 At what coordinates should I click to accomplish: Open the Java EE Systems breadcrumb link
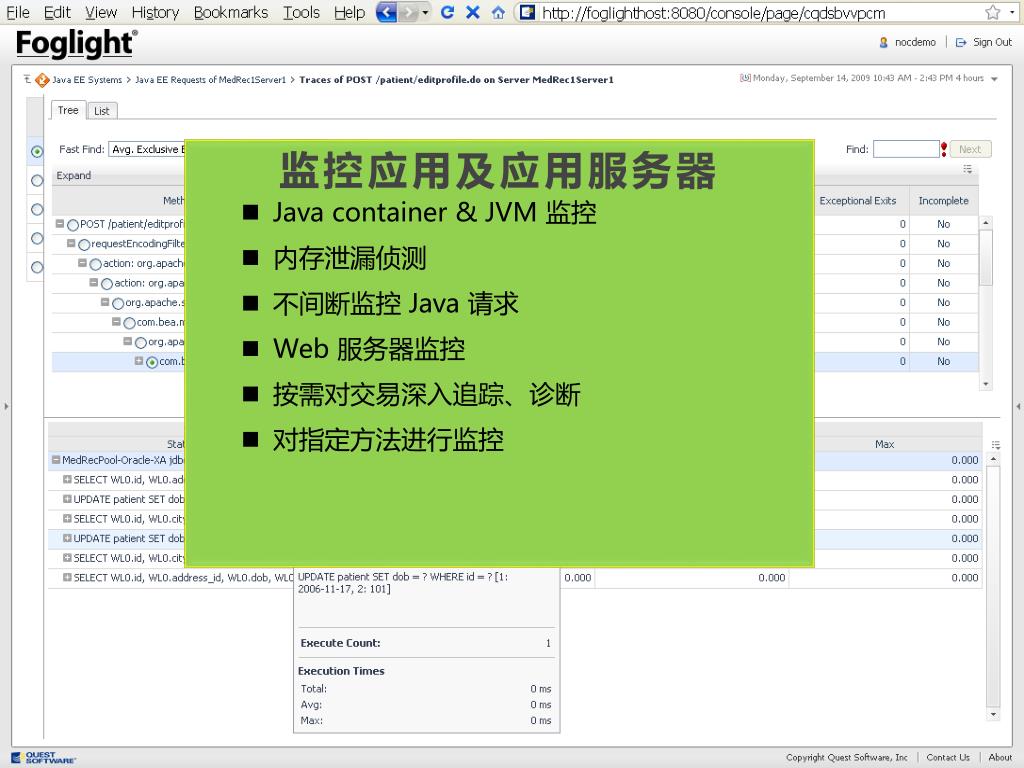[x=87, y=80]
